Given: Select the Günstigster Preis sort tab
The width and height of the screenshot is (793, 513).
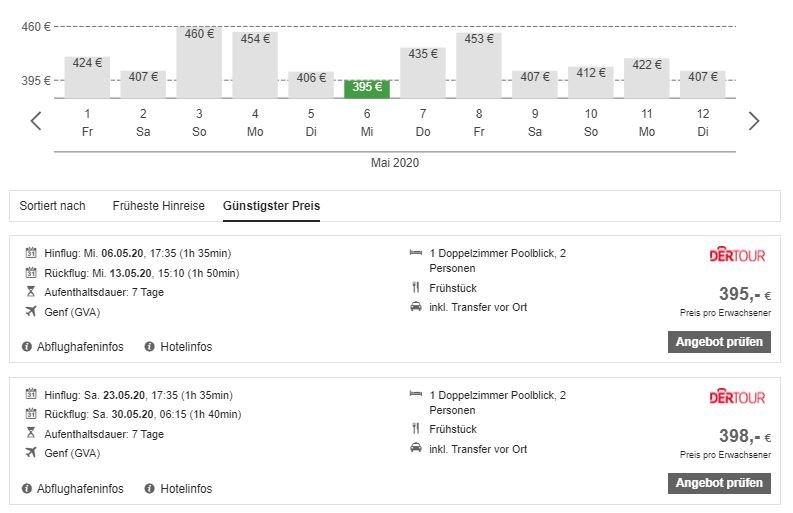Looking at the screenshot, I should 271,206.
